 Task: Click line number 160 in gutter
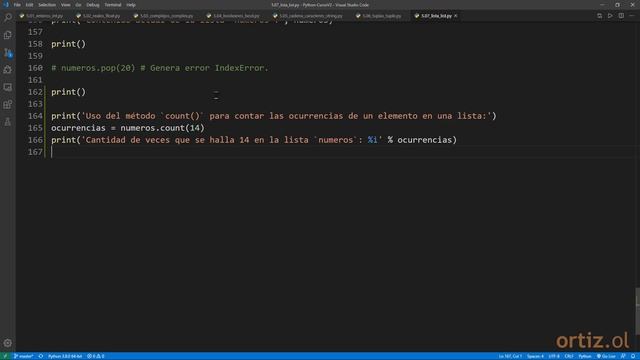coord(36,68)
